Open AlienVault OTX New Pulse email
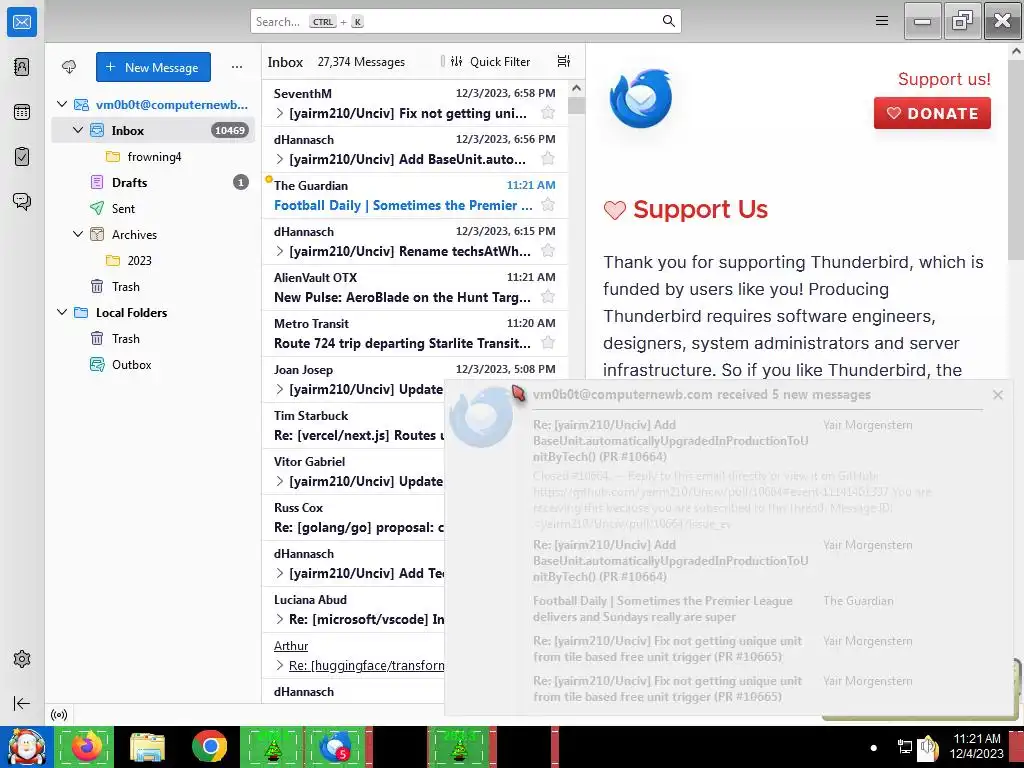Image resolution: width=1024 pixels, height=768 pixels. point(415,287)
